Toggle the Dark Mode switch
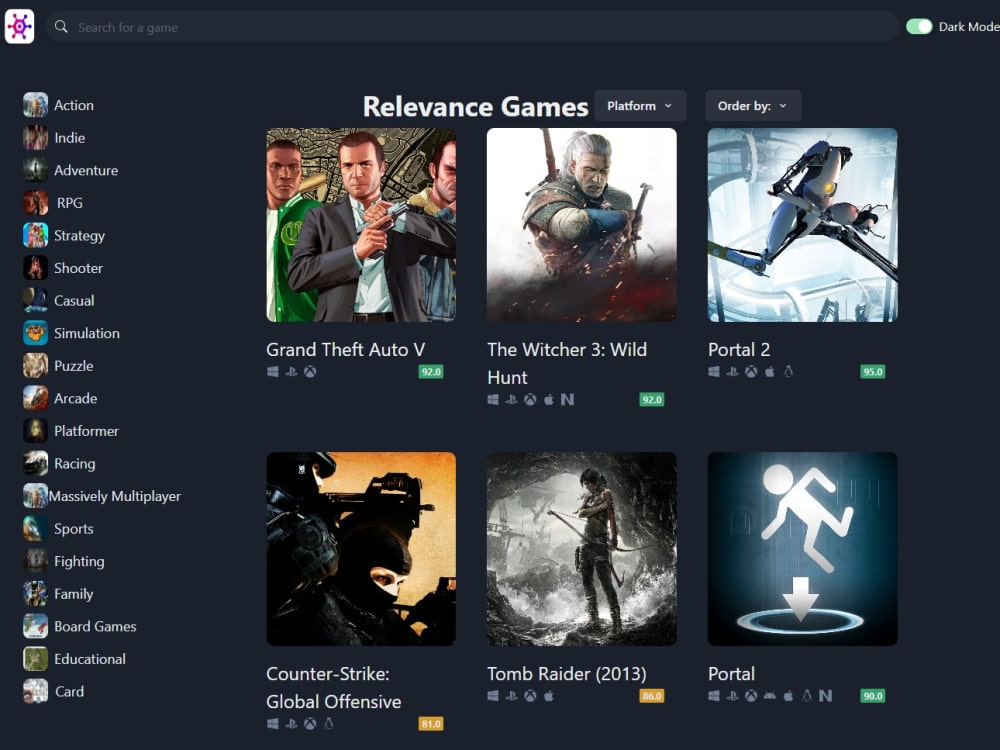 919,27
